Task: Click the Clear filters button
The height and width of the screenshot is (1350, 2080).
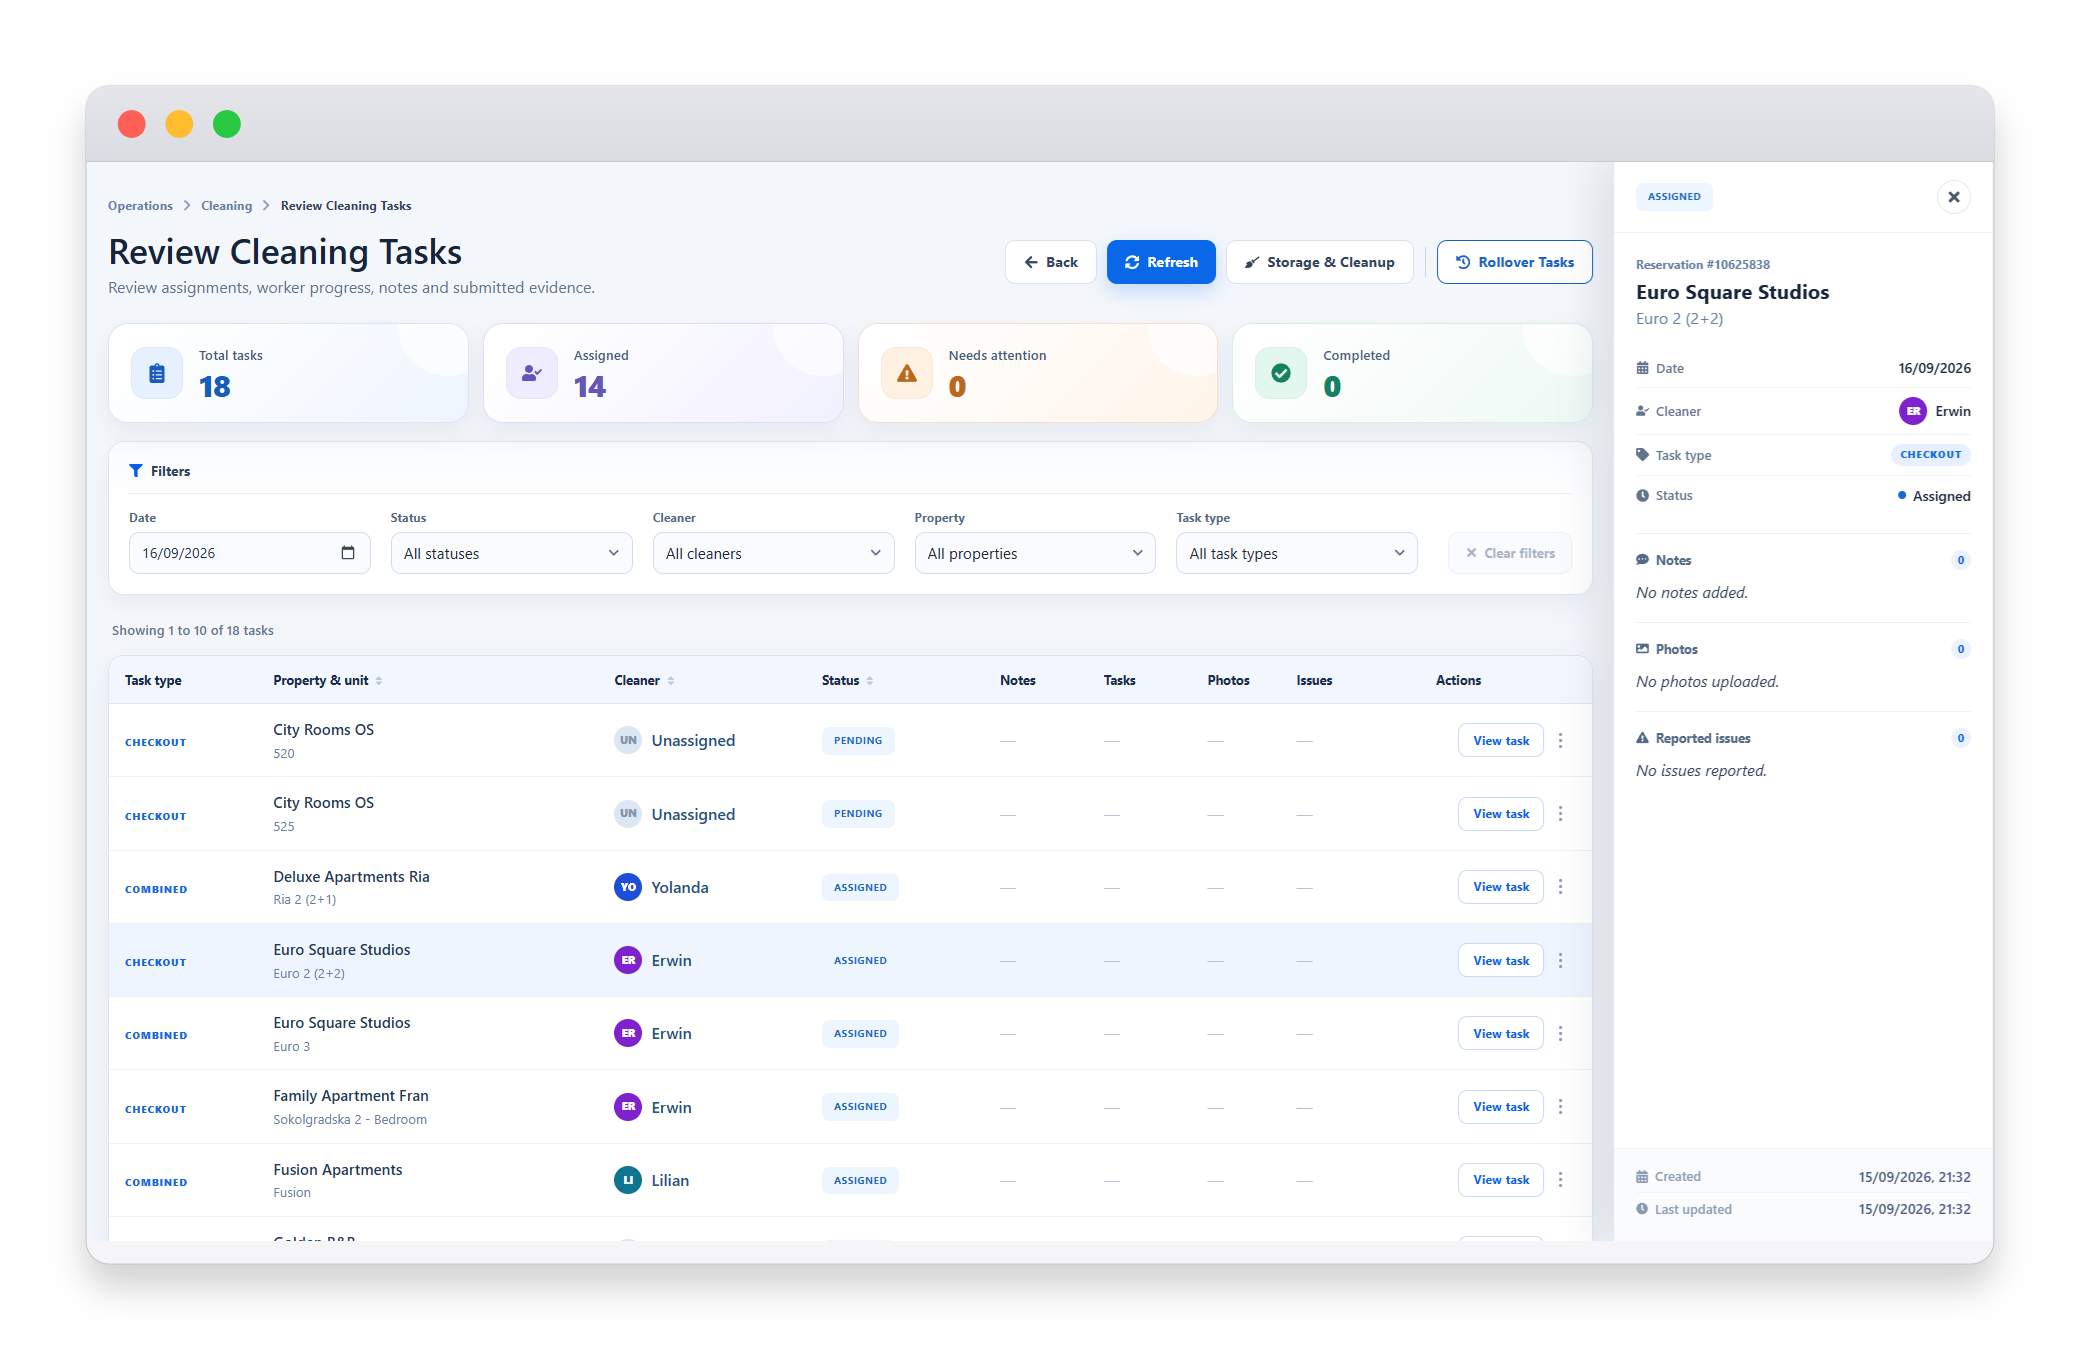Action: [1510, 553]
